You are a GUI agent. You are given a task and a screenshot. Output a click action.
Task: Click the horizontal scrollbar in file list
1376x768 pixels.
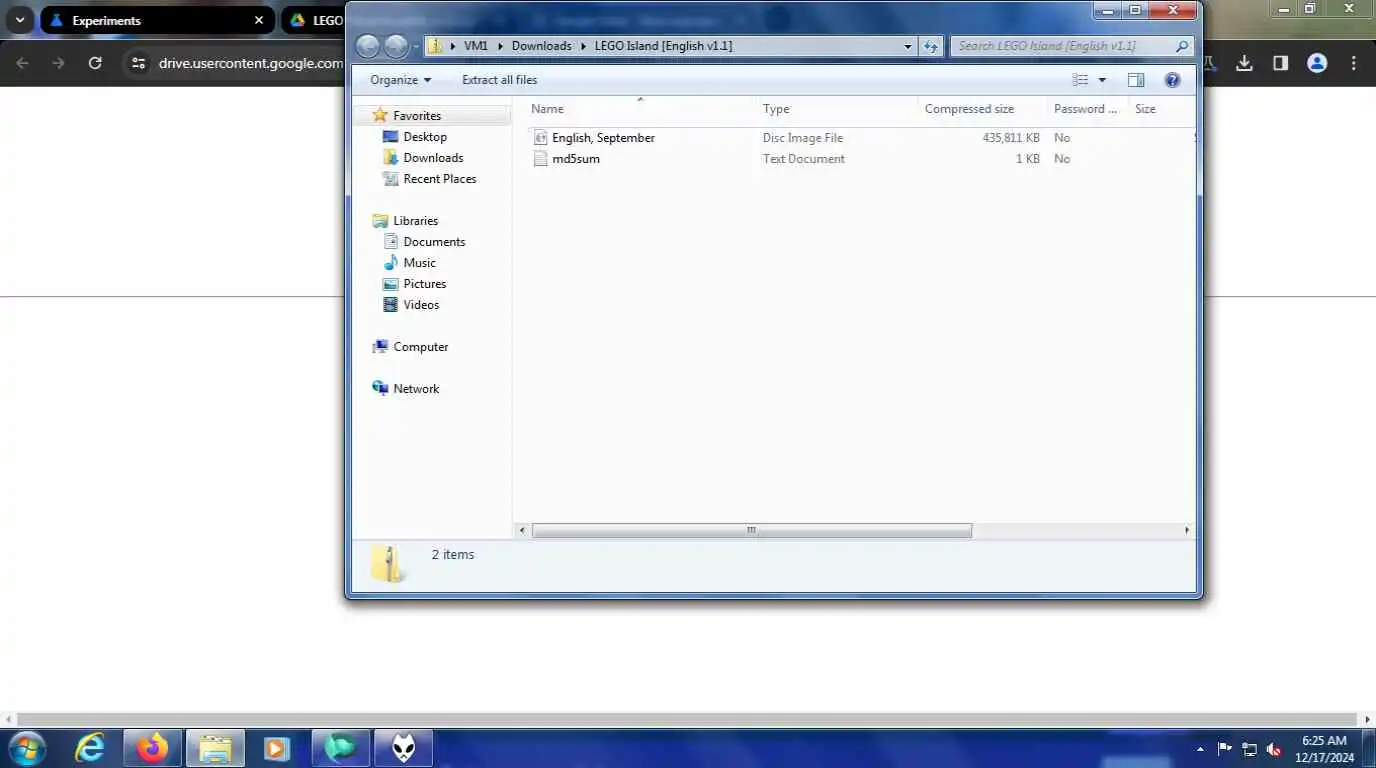tap(751, 530)
